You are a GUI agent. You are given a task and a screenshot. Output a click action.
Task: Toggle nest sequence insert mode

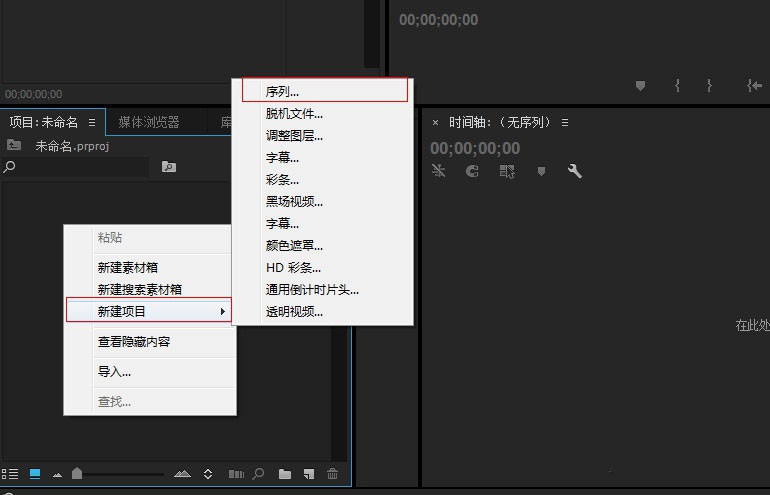click(439, 171)
